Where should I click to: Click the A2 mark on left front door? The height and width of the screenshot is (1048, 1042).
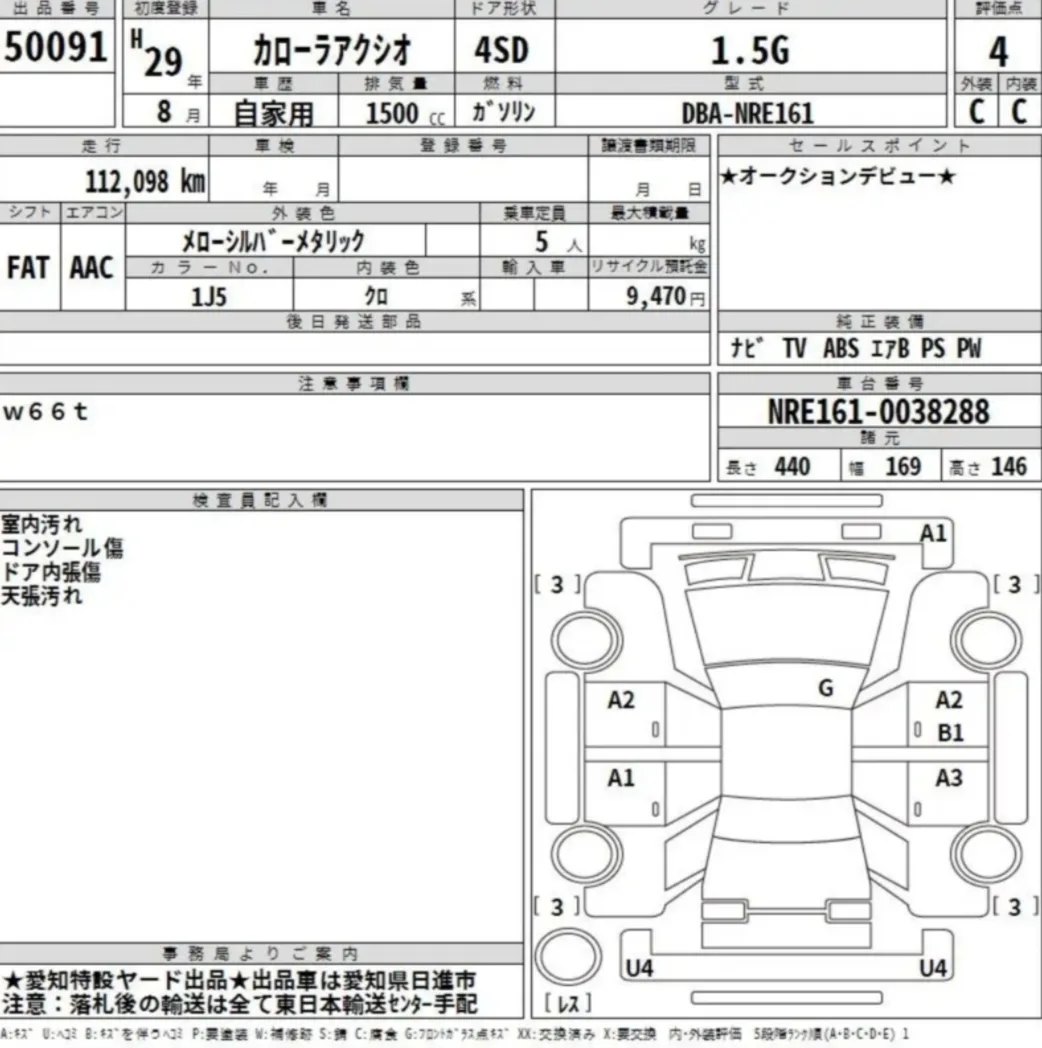pyautogui.click(x=621, y=700)
